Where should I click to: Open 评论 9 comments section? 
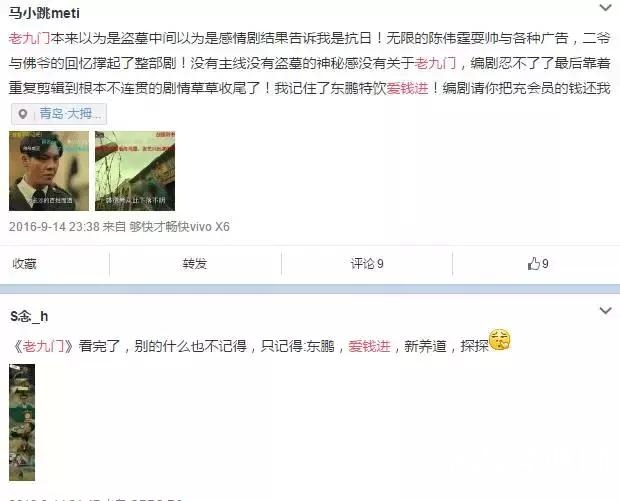(367, 264)
